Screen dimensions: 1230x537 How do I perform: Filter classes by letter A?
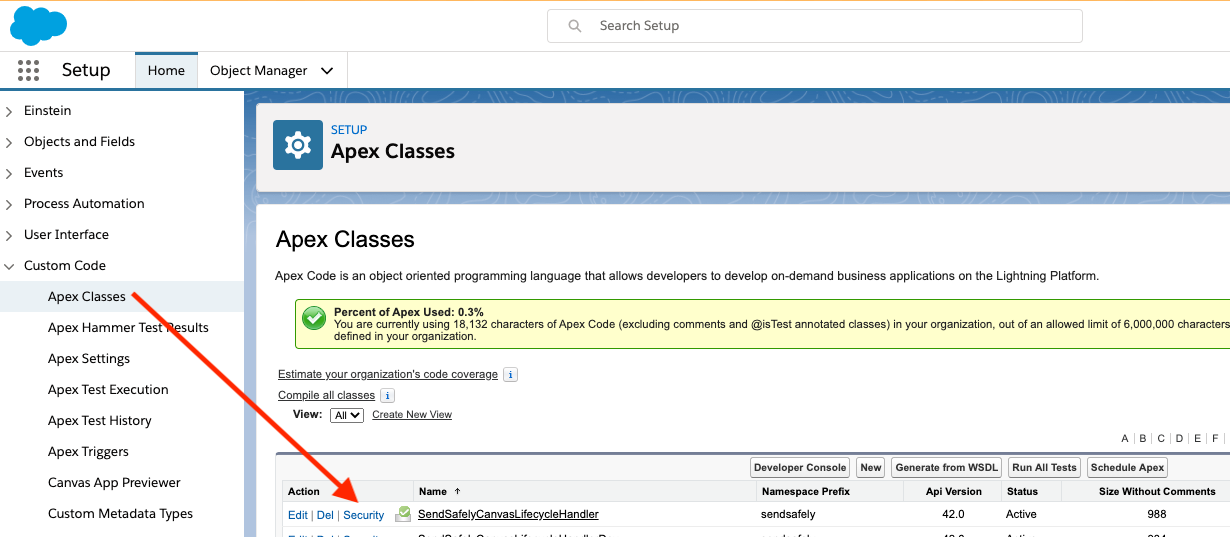tap(1125, 438)
